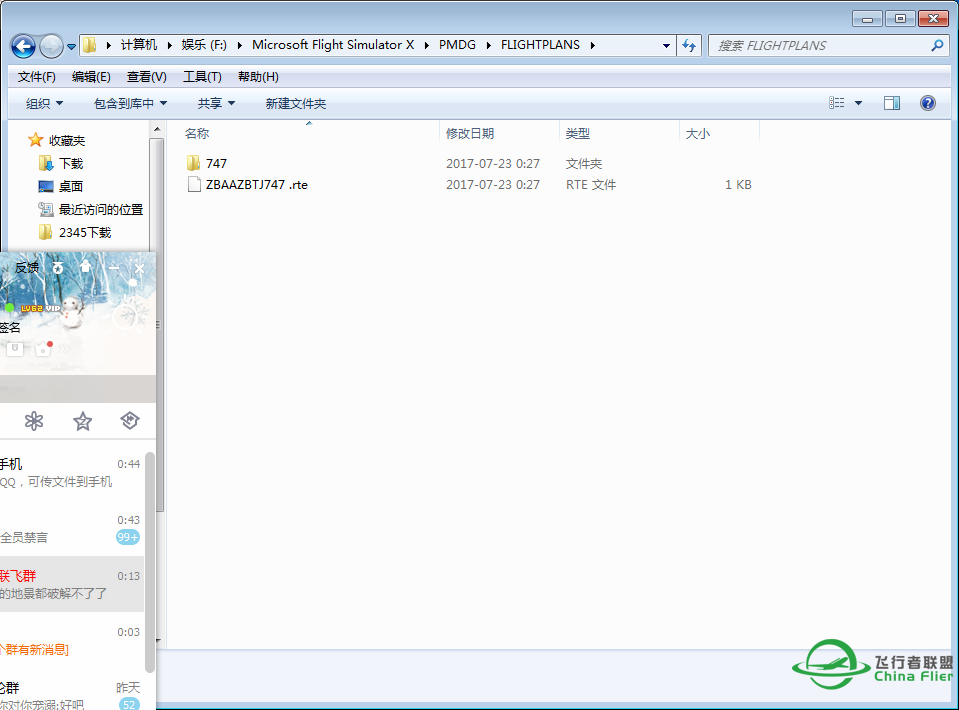Click the diamond badge icon in the QQ panel

click(x=129, y=421)
